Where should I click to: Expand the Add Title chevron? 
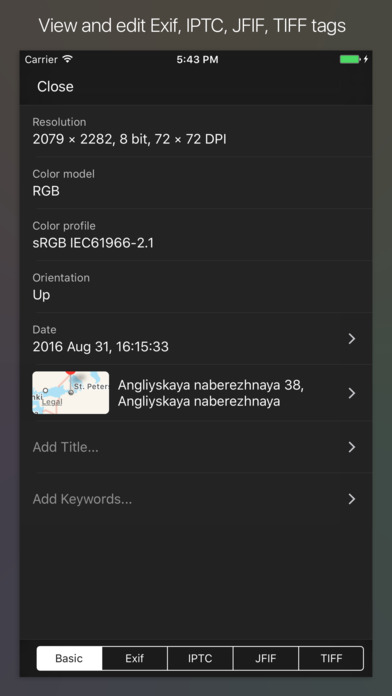click(x=352, y=447)
